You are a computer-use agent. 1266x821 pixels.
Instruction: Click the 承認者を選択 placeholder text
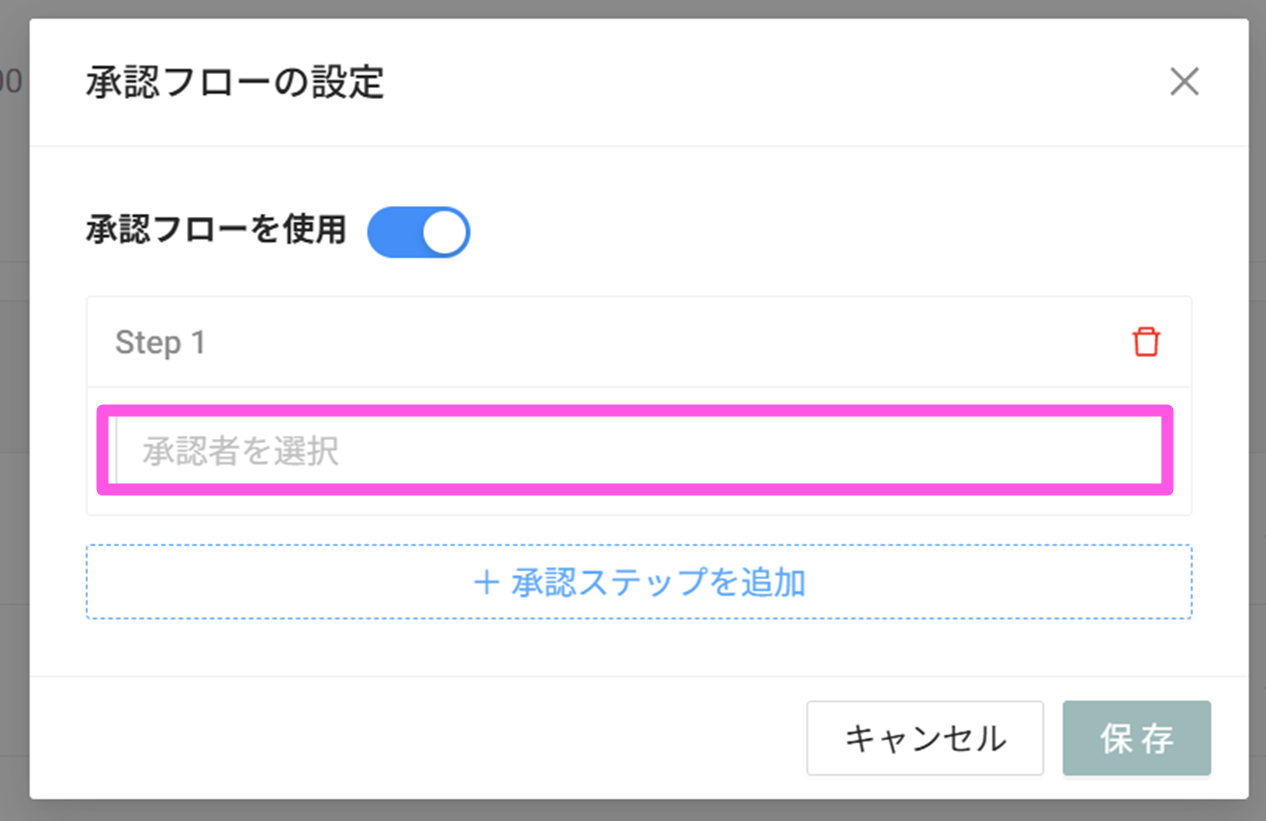[241, 452]
